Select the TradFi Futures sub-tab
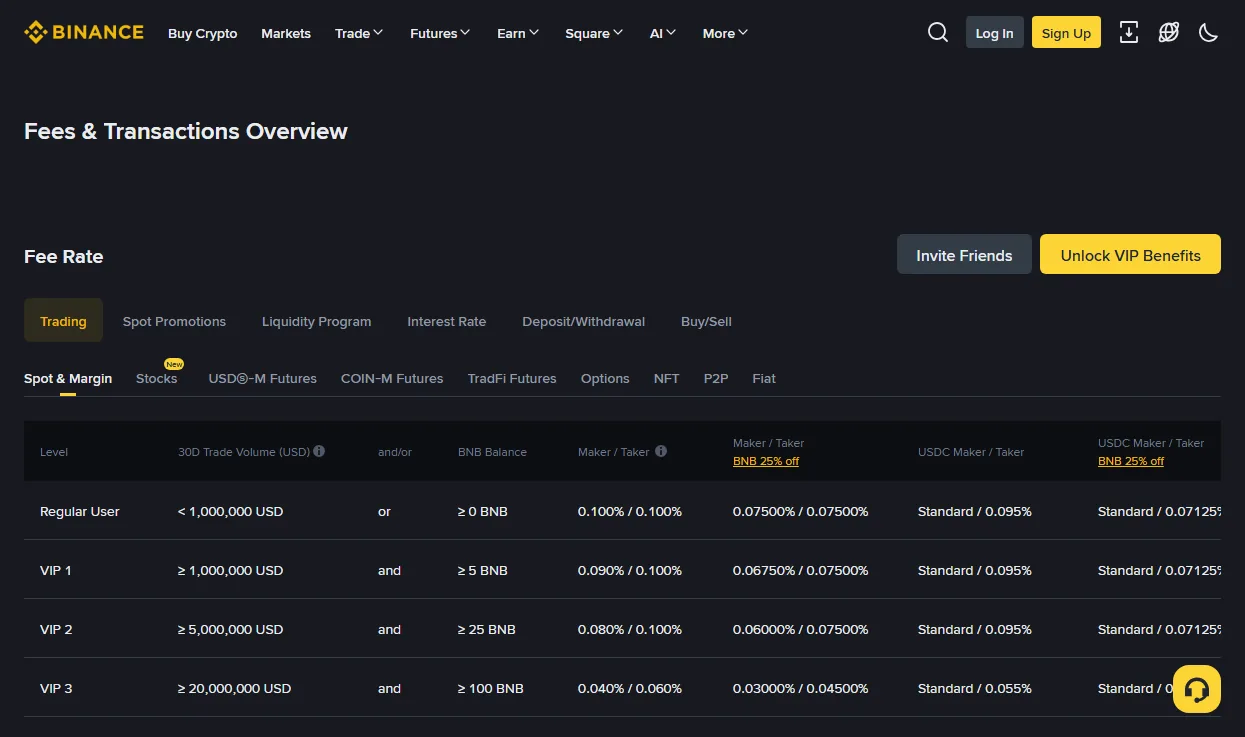Viewport: 1245px width, 737px height. click(512, 378)
